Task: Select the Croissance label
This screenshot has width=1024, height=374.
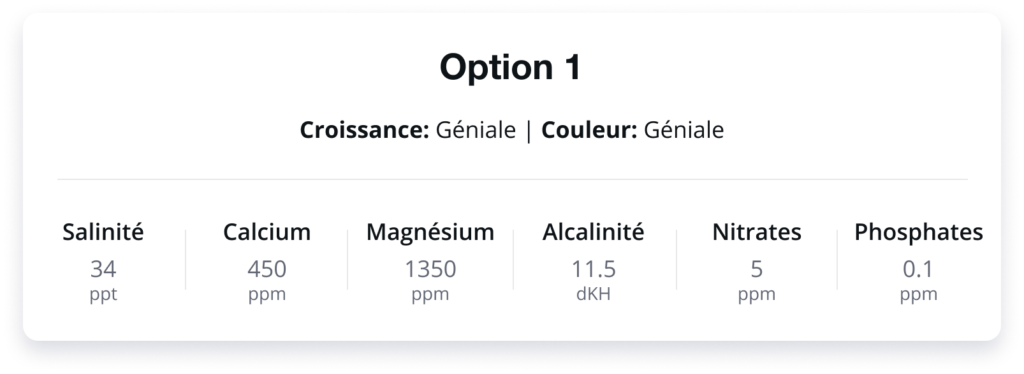Action: (364, 130)
